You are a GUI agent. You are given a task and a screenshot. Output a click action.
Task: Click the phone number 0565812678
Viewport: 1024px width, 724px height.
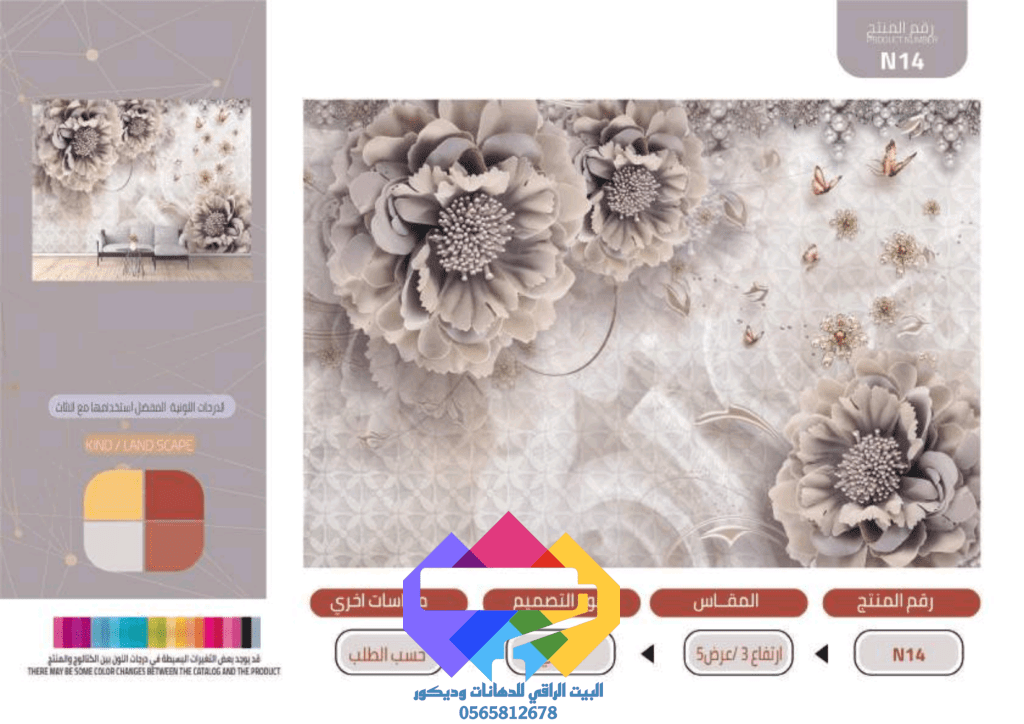508,713
